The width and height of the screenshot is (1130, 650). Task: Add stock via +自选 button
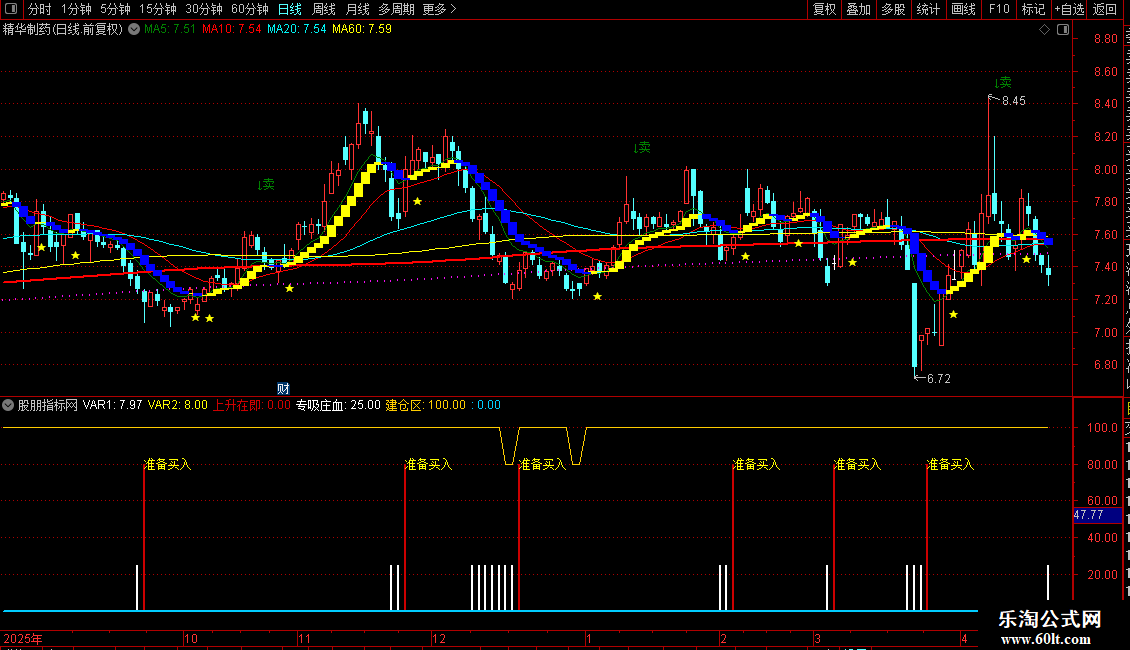point(1069,9)
